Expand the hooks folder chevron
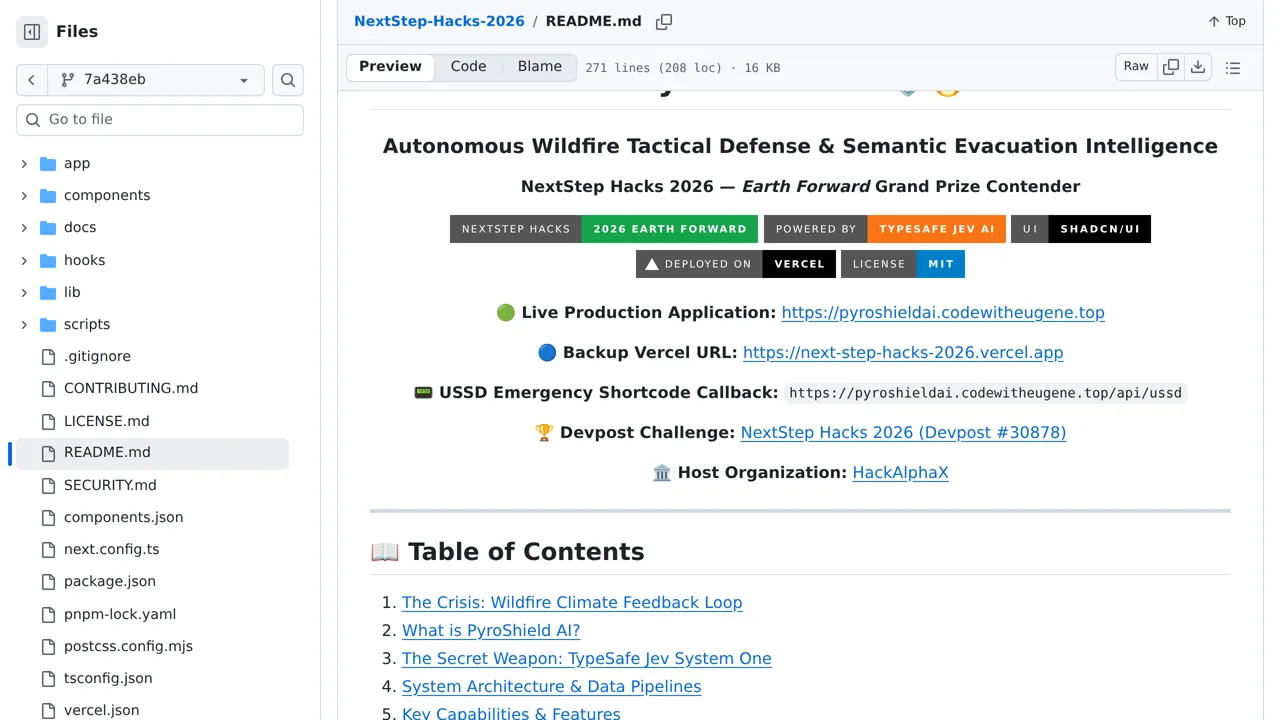The height and width of the screenshot is (720, 1280). tap(24, 260)
